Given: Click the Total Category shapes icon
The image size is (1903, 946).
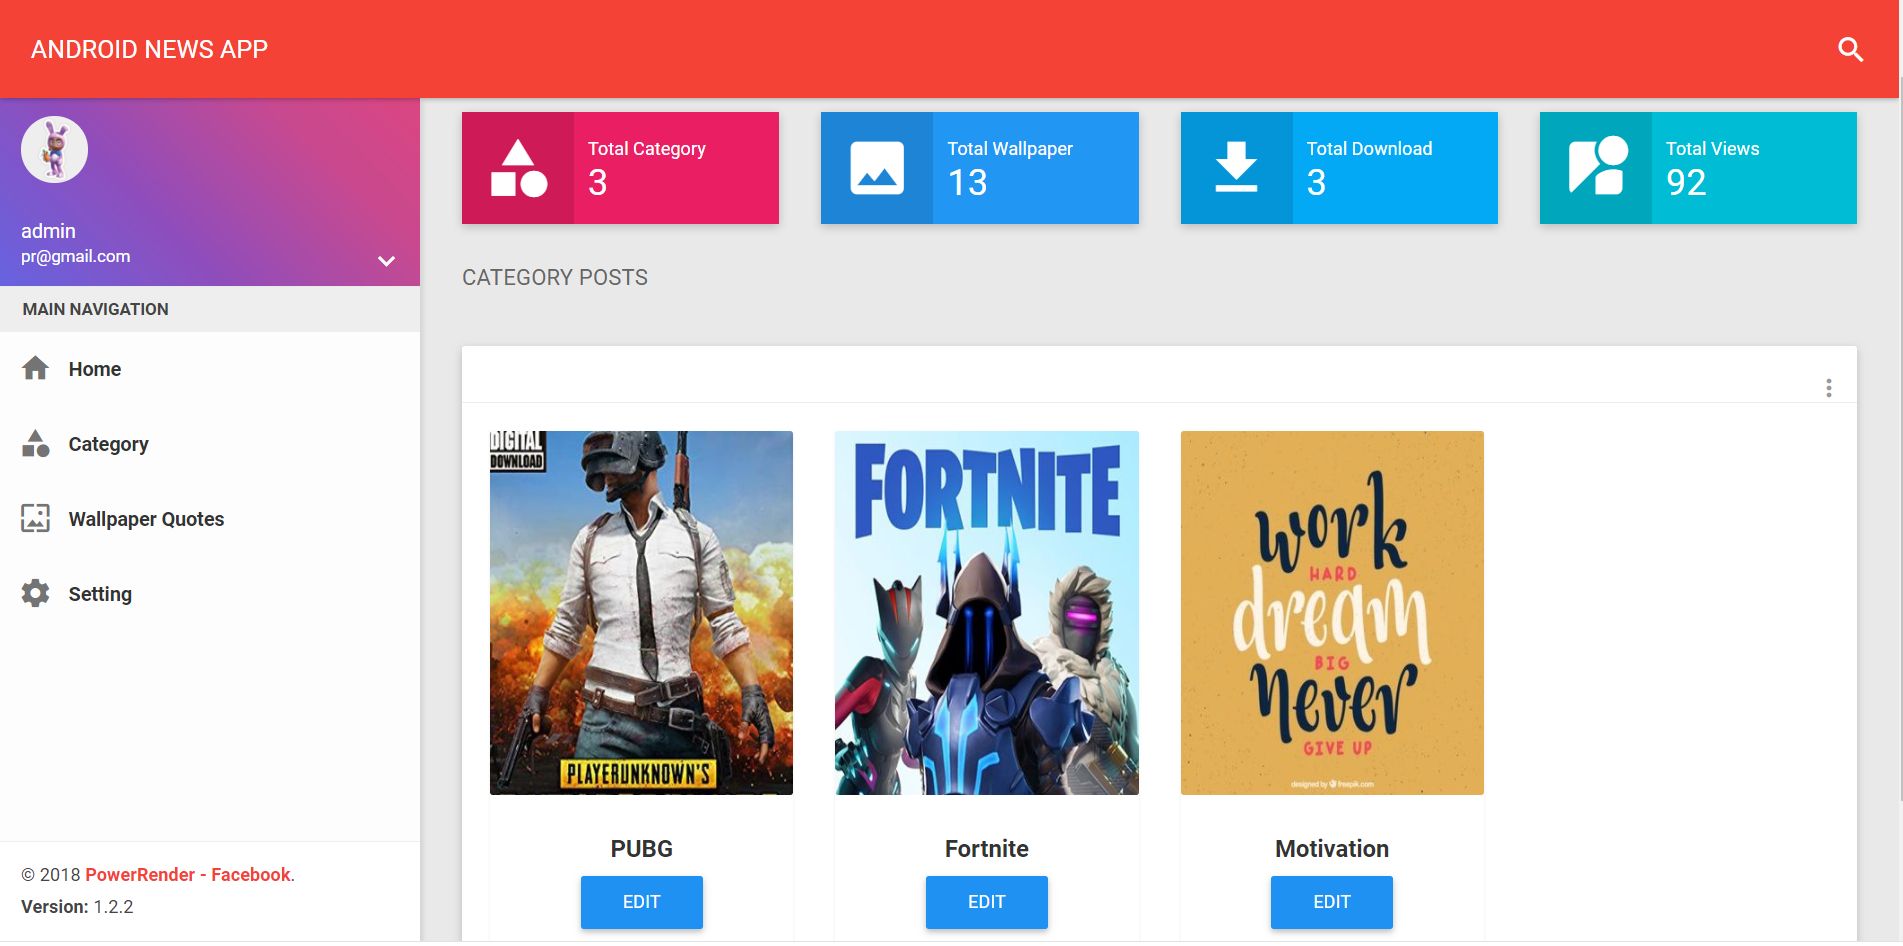Looking at the screenshot, I should tap(518, 168).
